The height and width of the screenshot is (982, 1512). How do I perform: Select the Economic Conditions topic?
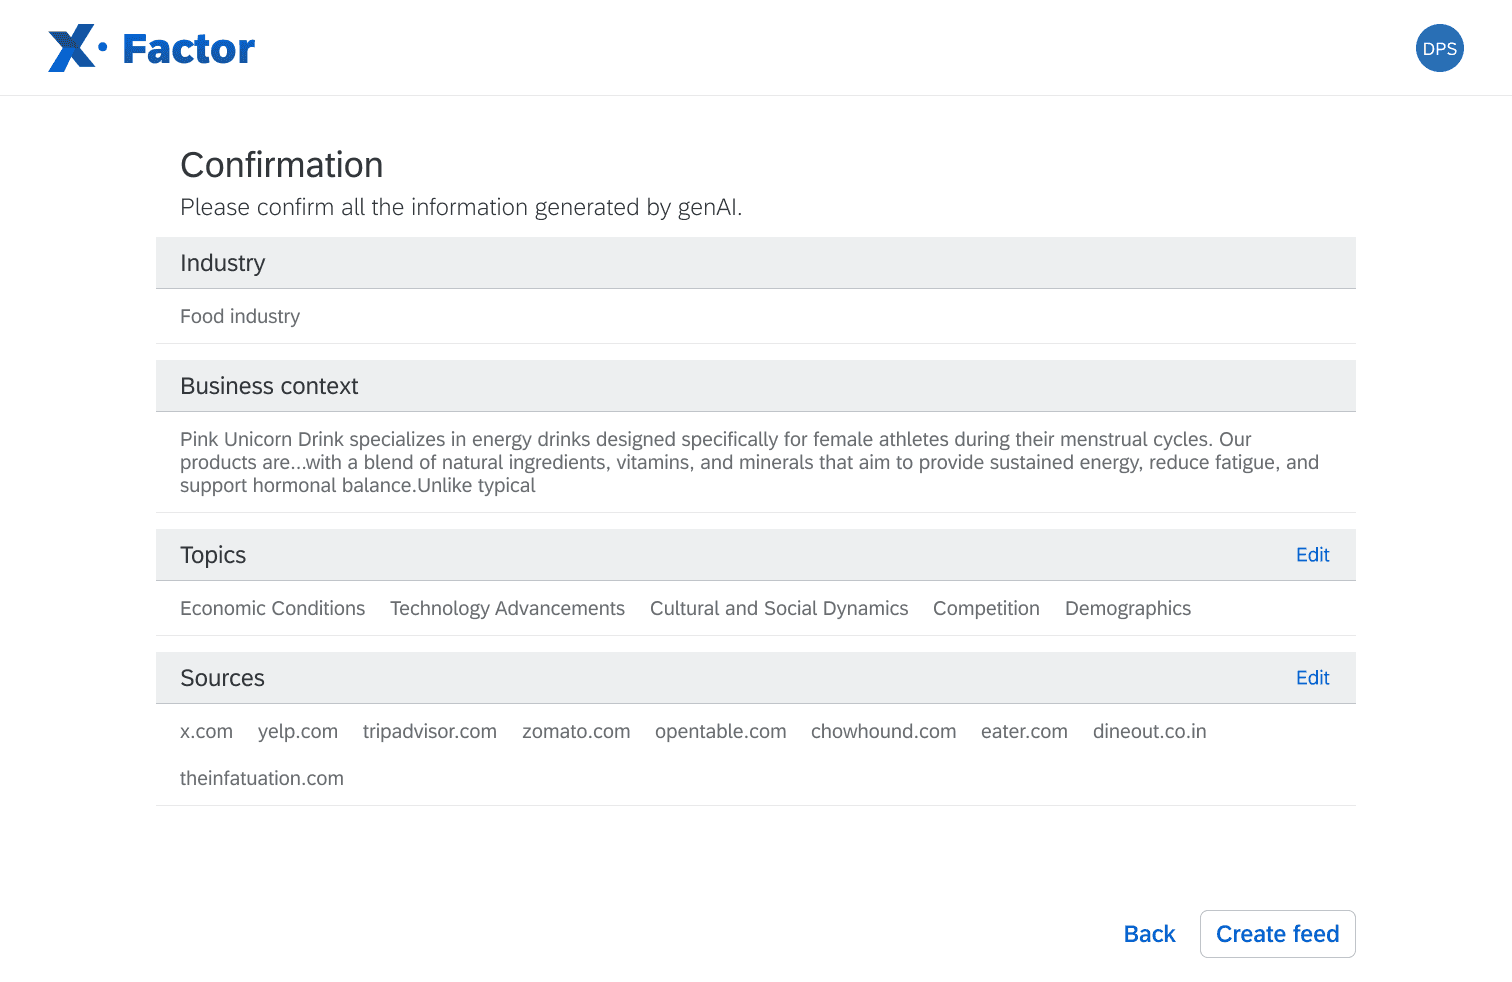point(272,608)
